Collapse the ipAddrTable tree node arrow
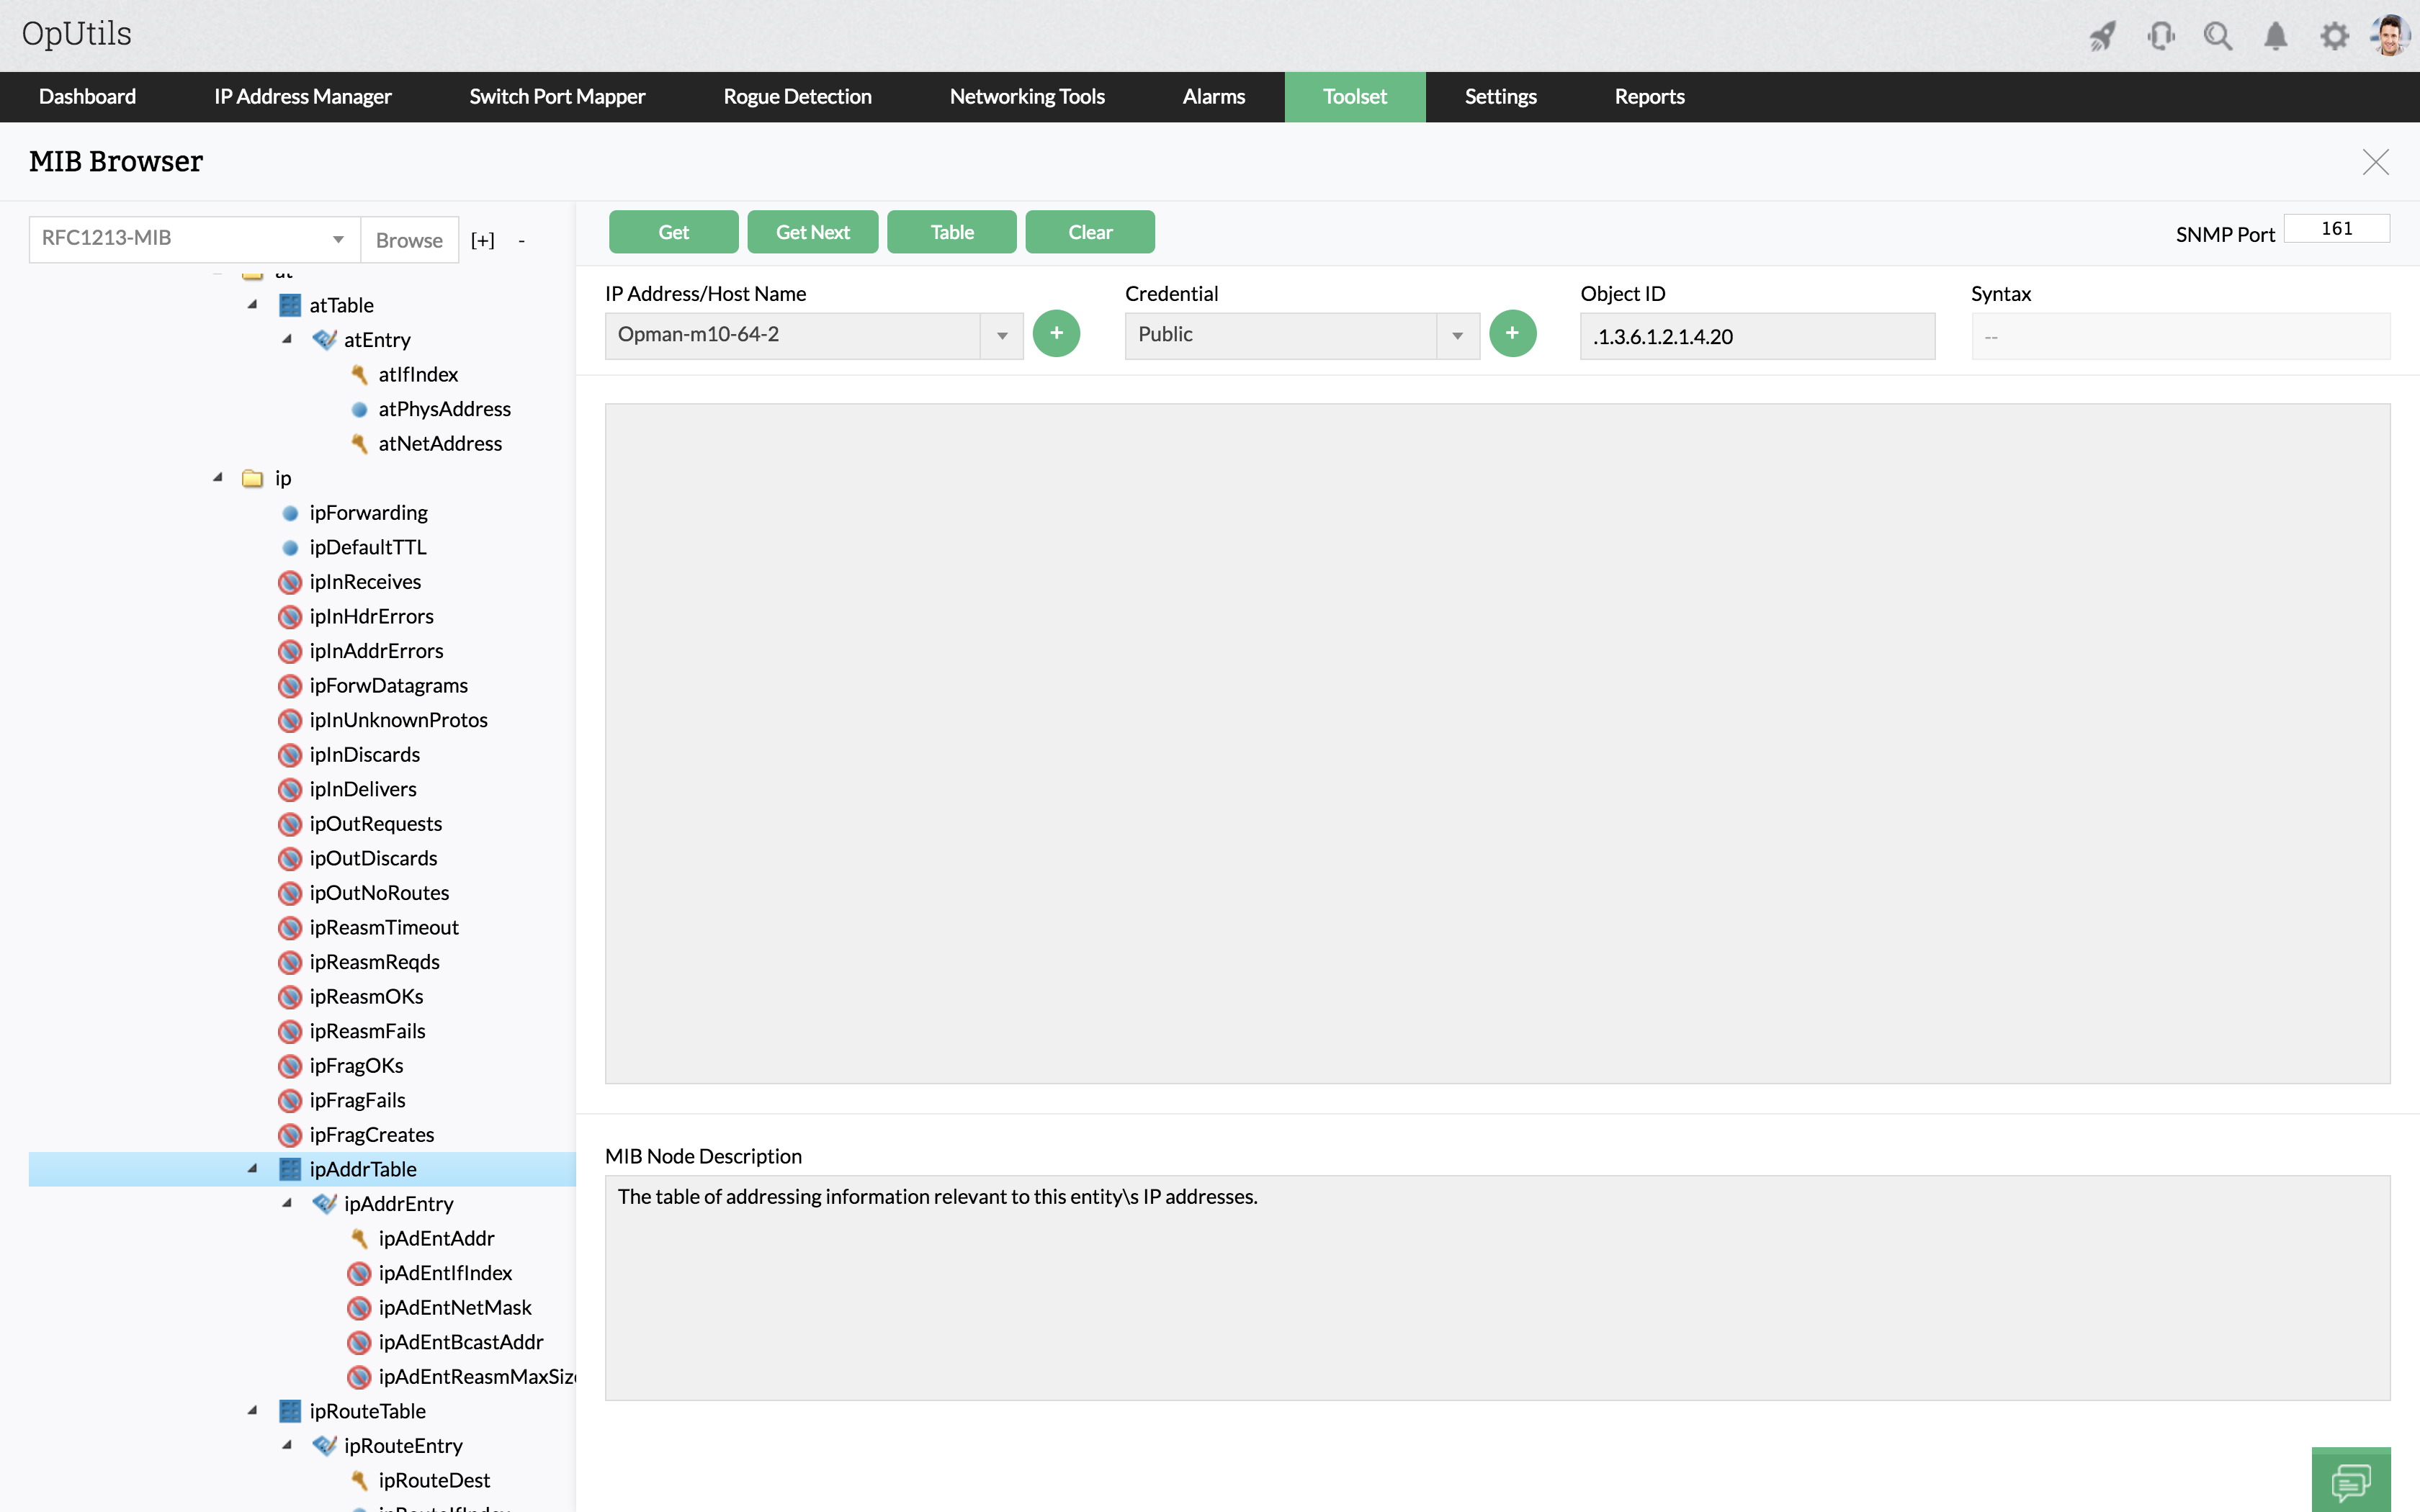Screen dimensions: 2420x1512 (253, 1168)
